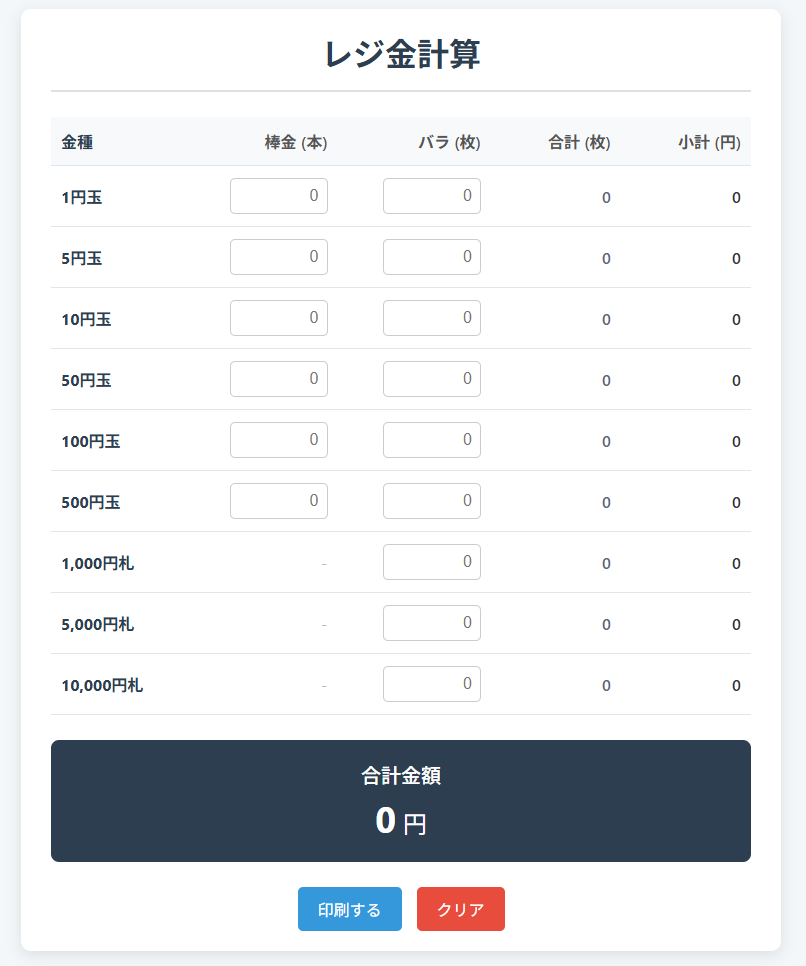Click the 1,000円札 バラ input field
This screenshot has width=806, height=966.
[x=431, y=562]
